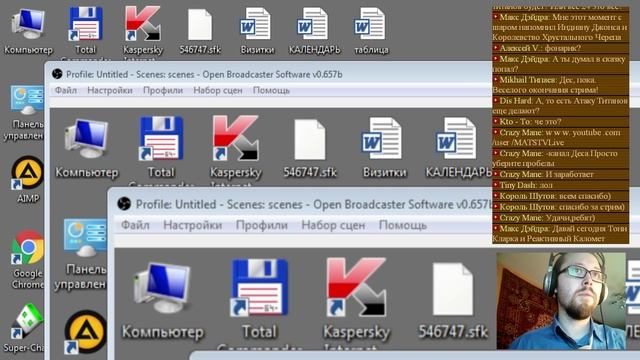Viewport: 640px width, 360px height.
Task: Click the Crazy Mane chat message with the youtube link
Action: tap(560, 138)
